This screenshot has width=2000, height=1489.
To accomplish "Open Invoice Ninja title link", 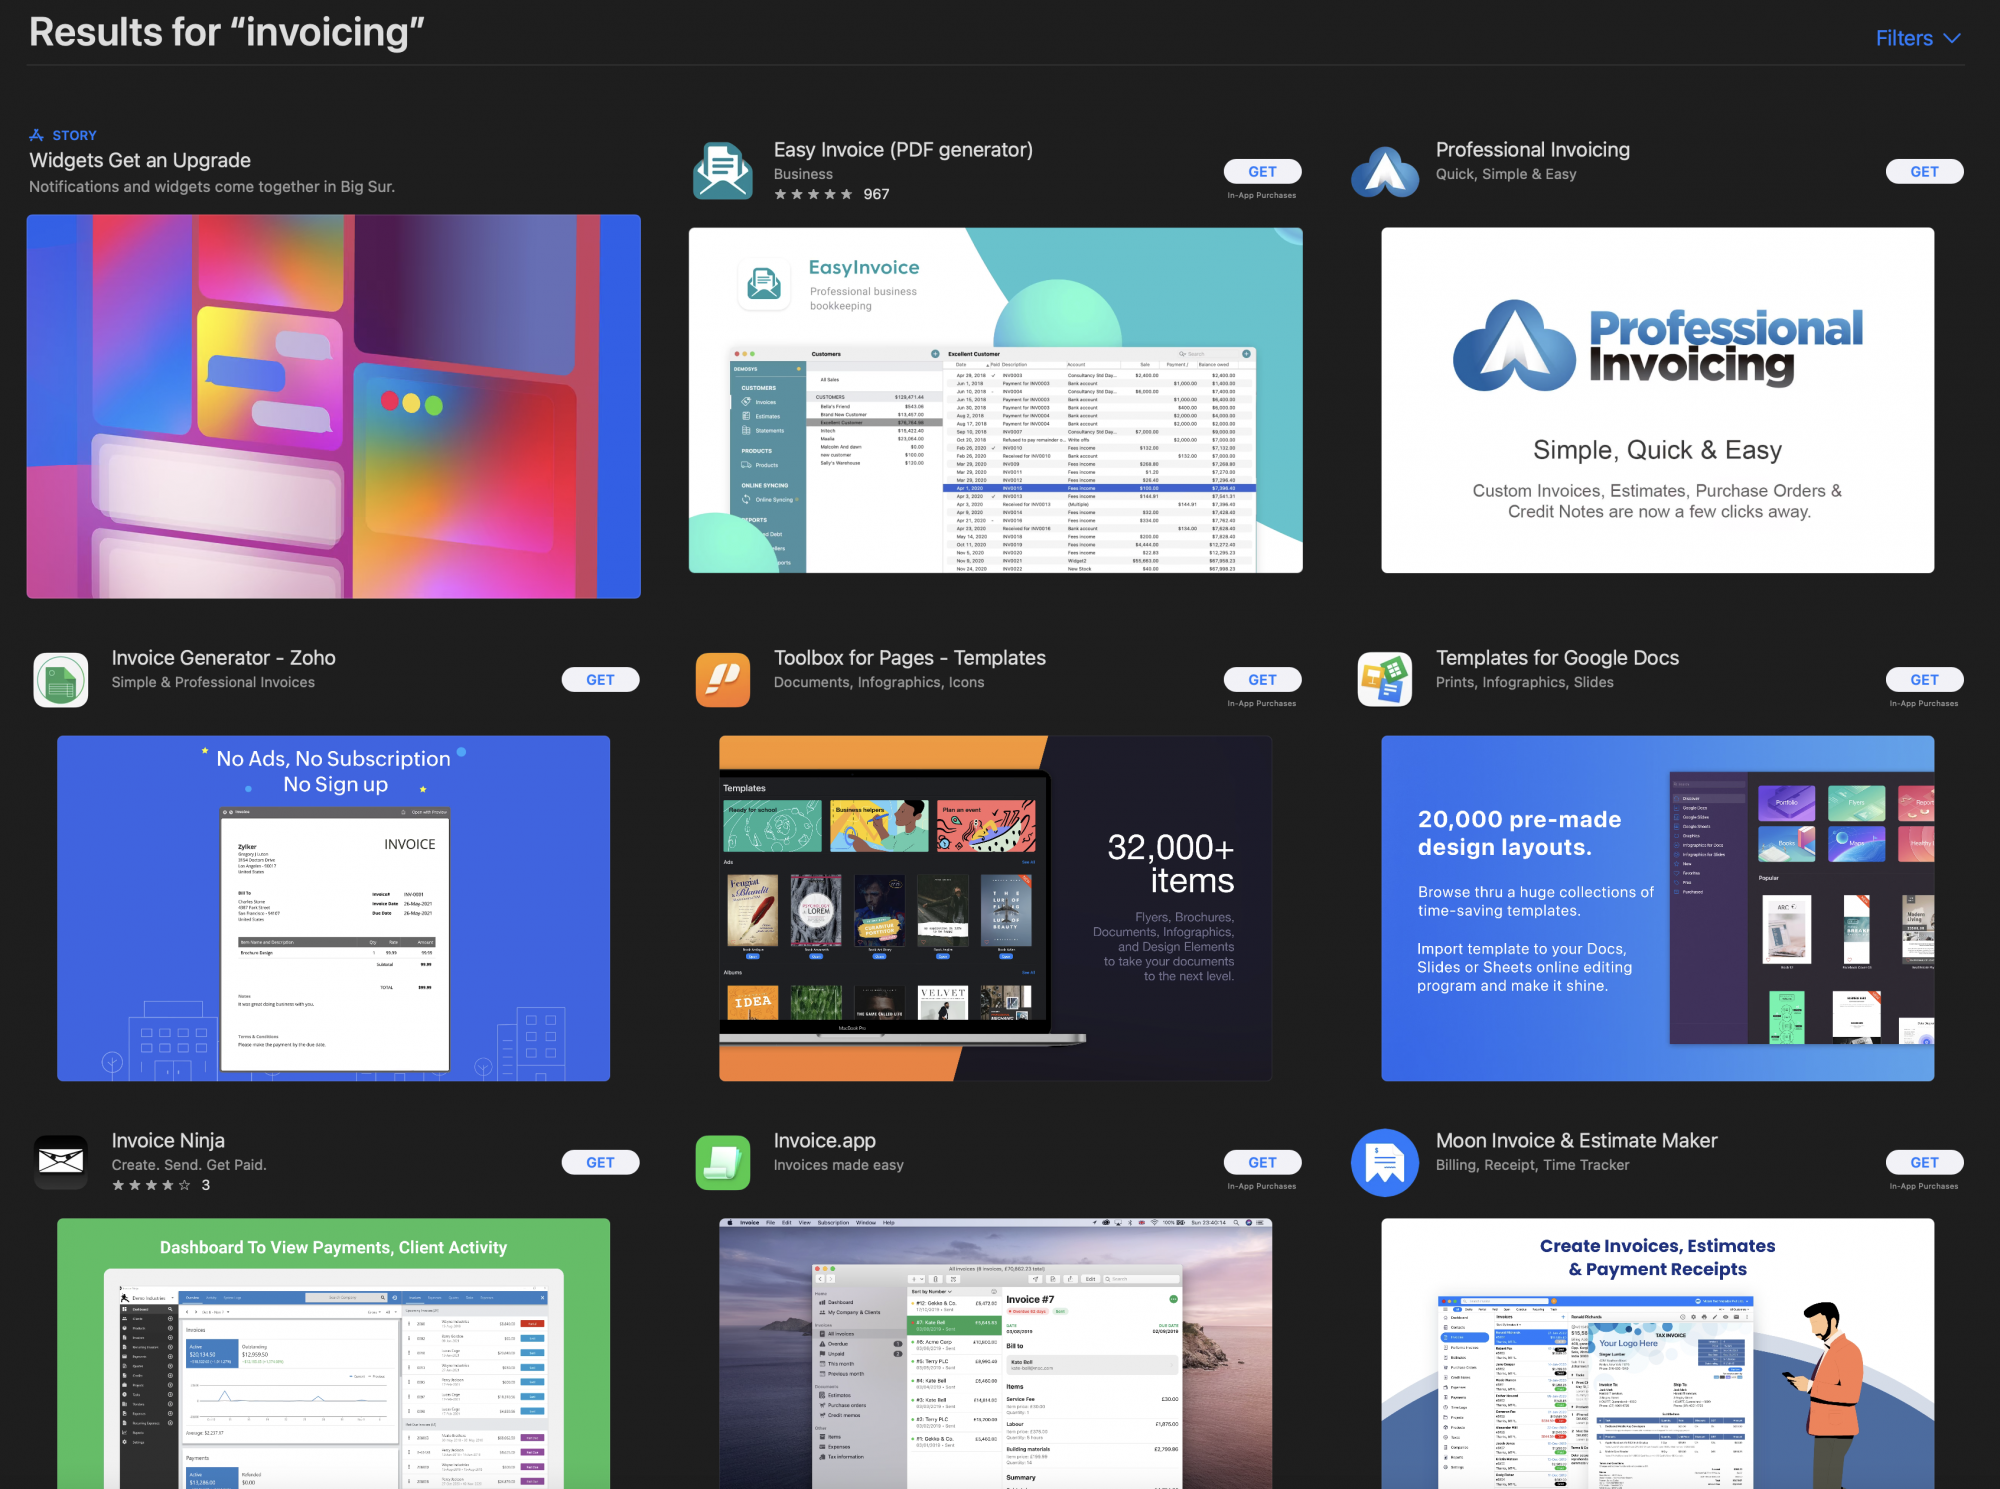I will 168,1141.
